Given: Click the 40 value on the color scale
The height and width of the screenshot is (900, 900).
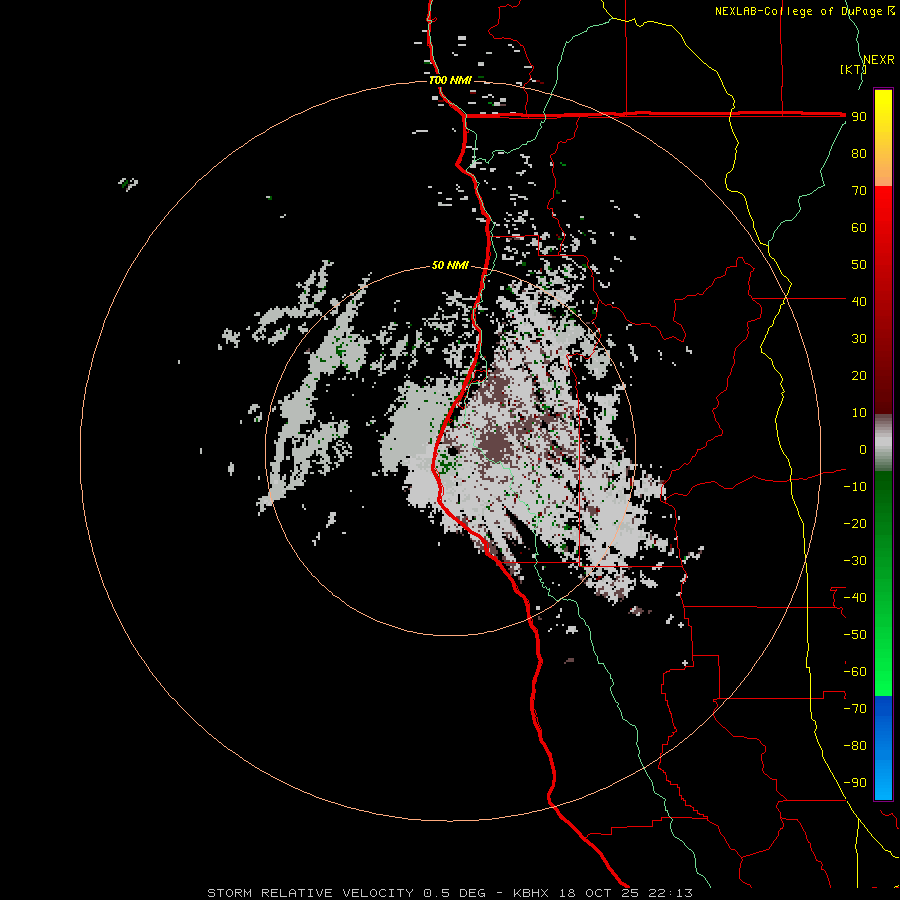Looking at the screenshot, I should tap(859, 301).
